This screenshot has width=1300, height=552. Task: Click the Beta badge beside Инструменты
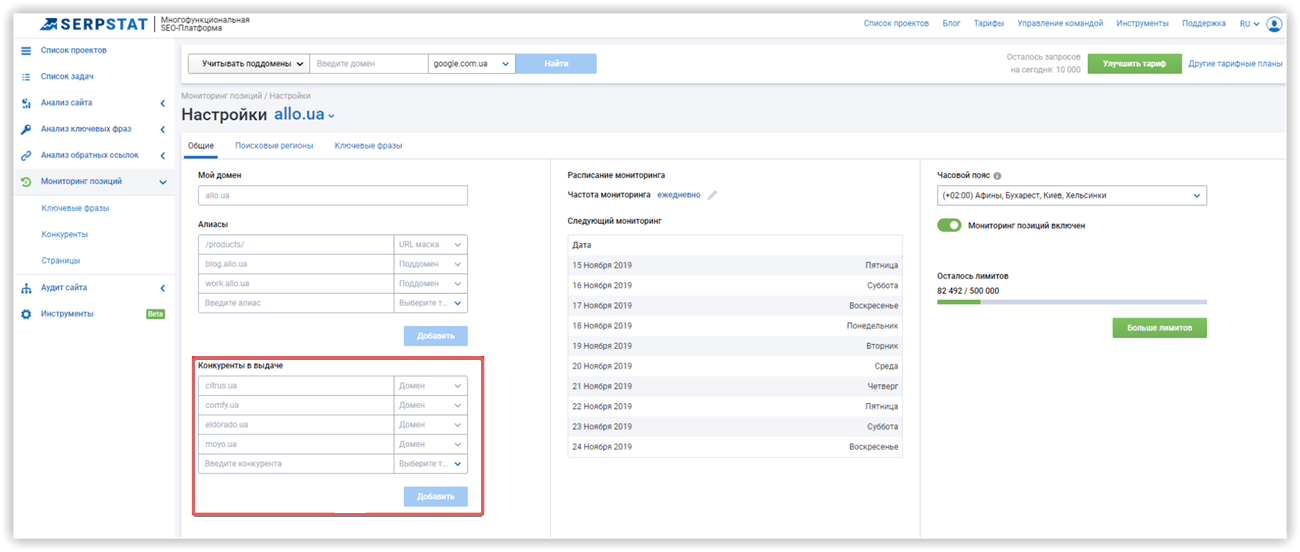pos(155,314)
